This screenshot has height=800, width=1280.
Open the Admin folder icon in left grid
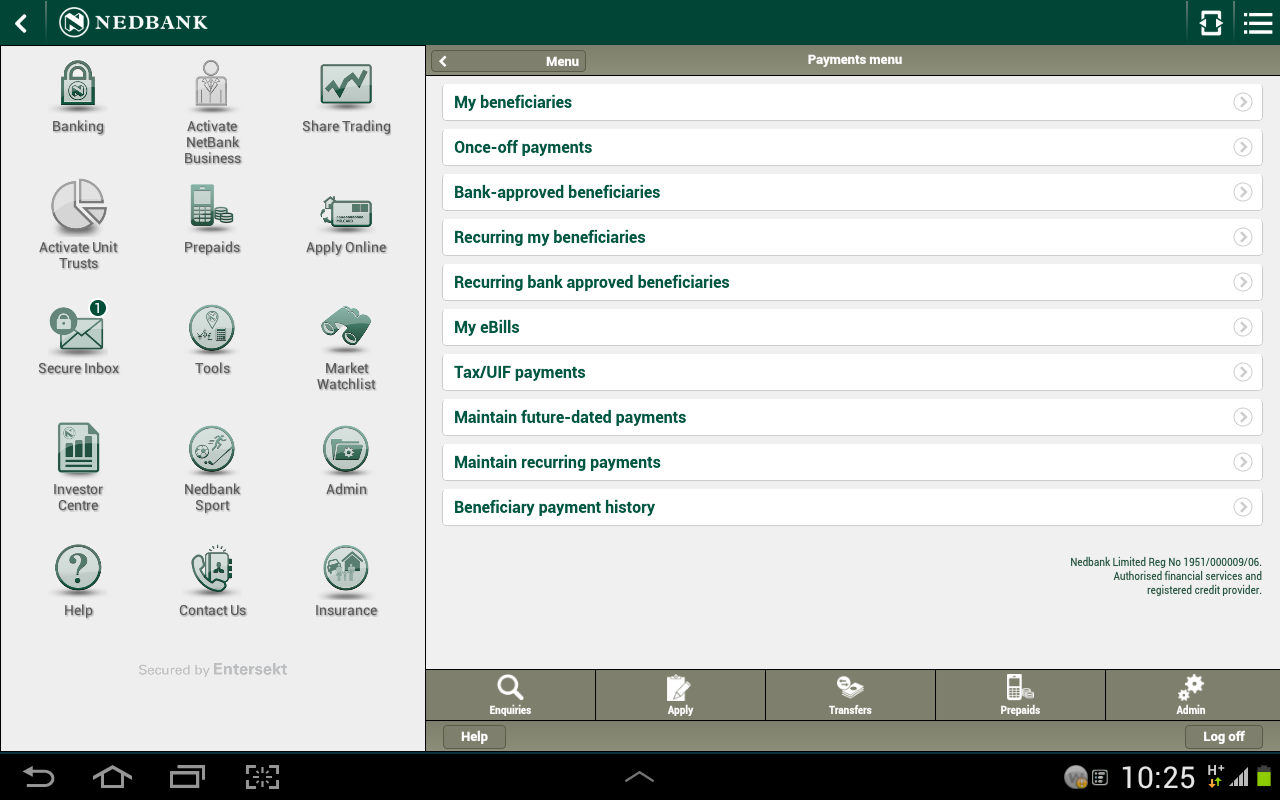(x=346, y=449)
